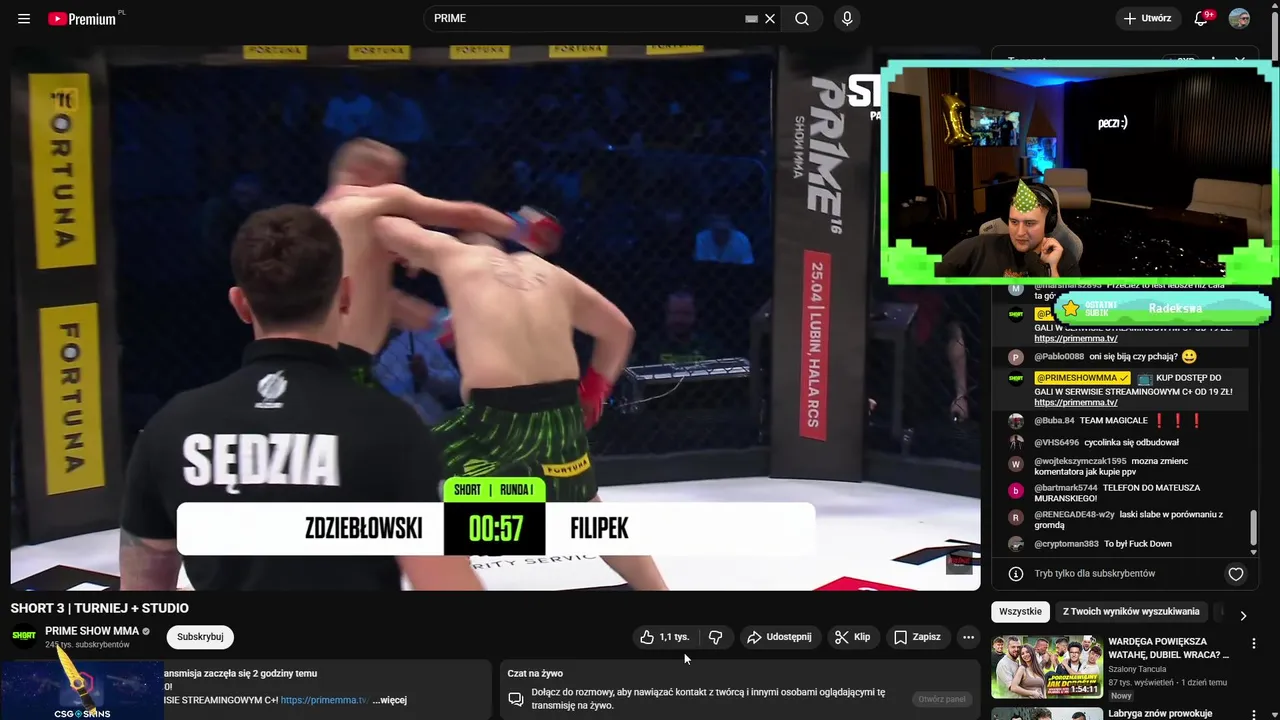
Task: Click the PRIMESHOWMMA SHORT avatar in chat
Action: click(1015, 378)
